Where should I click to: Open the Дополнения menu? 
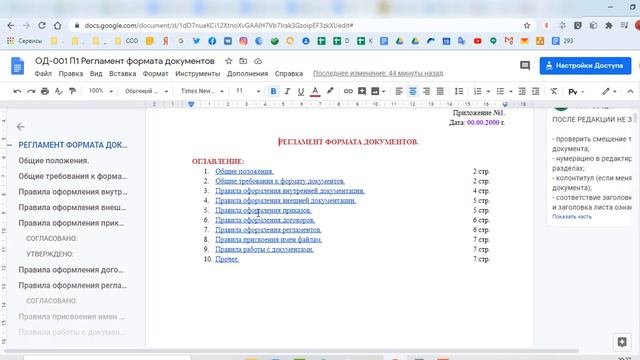pyautogui.click(x=247, y=73)
